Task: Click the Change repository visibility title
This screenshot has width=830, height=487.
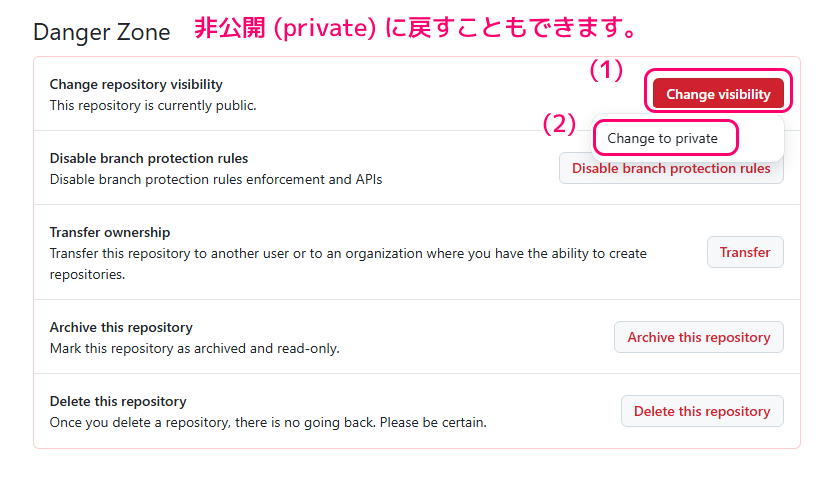Action: tap(136, 85)
